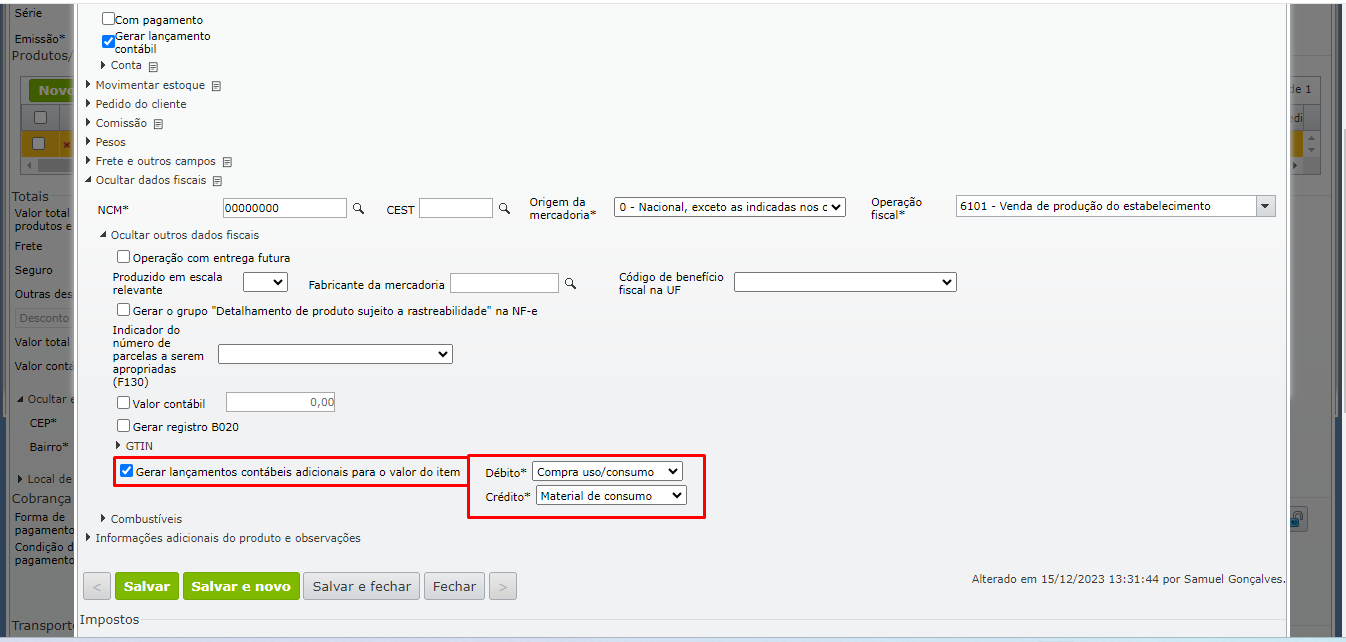The height and width of the screenshot is (642, 1346).
Task: Tick the header checkbox in the background product table
Action: point(41,118)
